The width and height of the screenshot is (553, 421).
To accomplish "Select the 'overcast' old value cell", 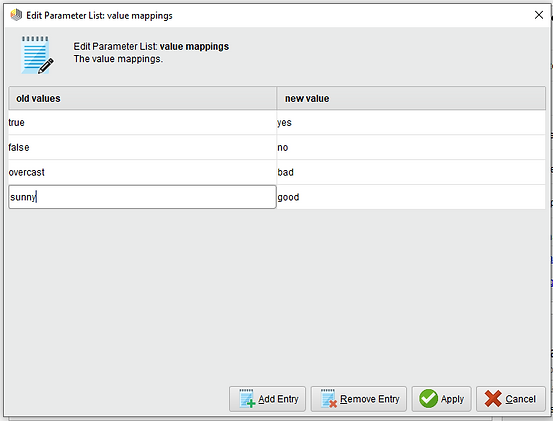I will pyautogui.click(x=142, y=172).
